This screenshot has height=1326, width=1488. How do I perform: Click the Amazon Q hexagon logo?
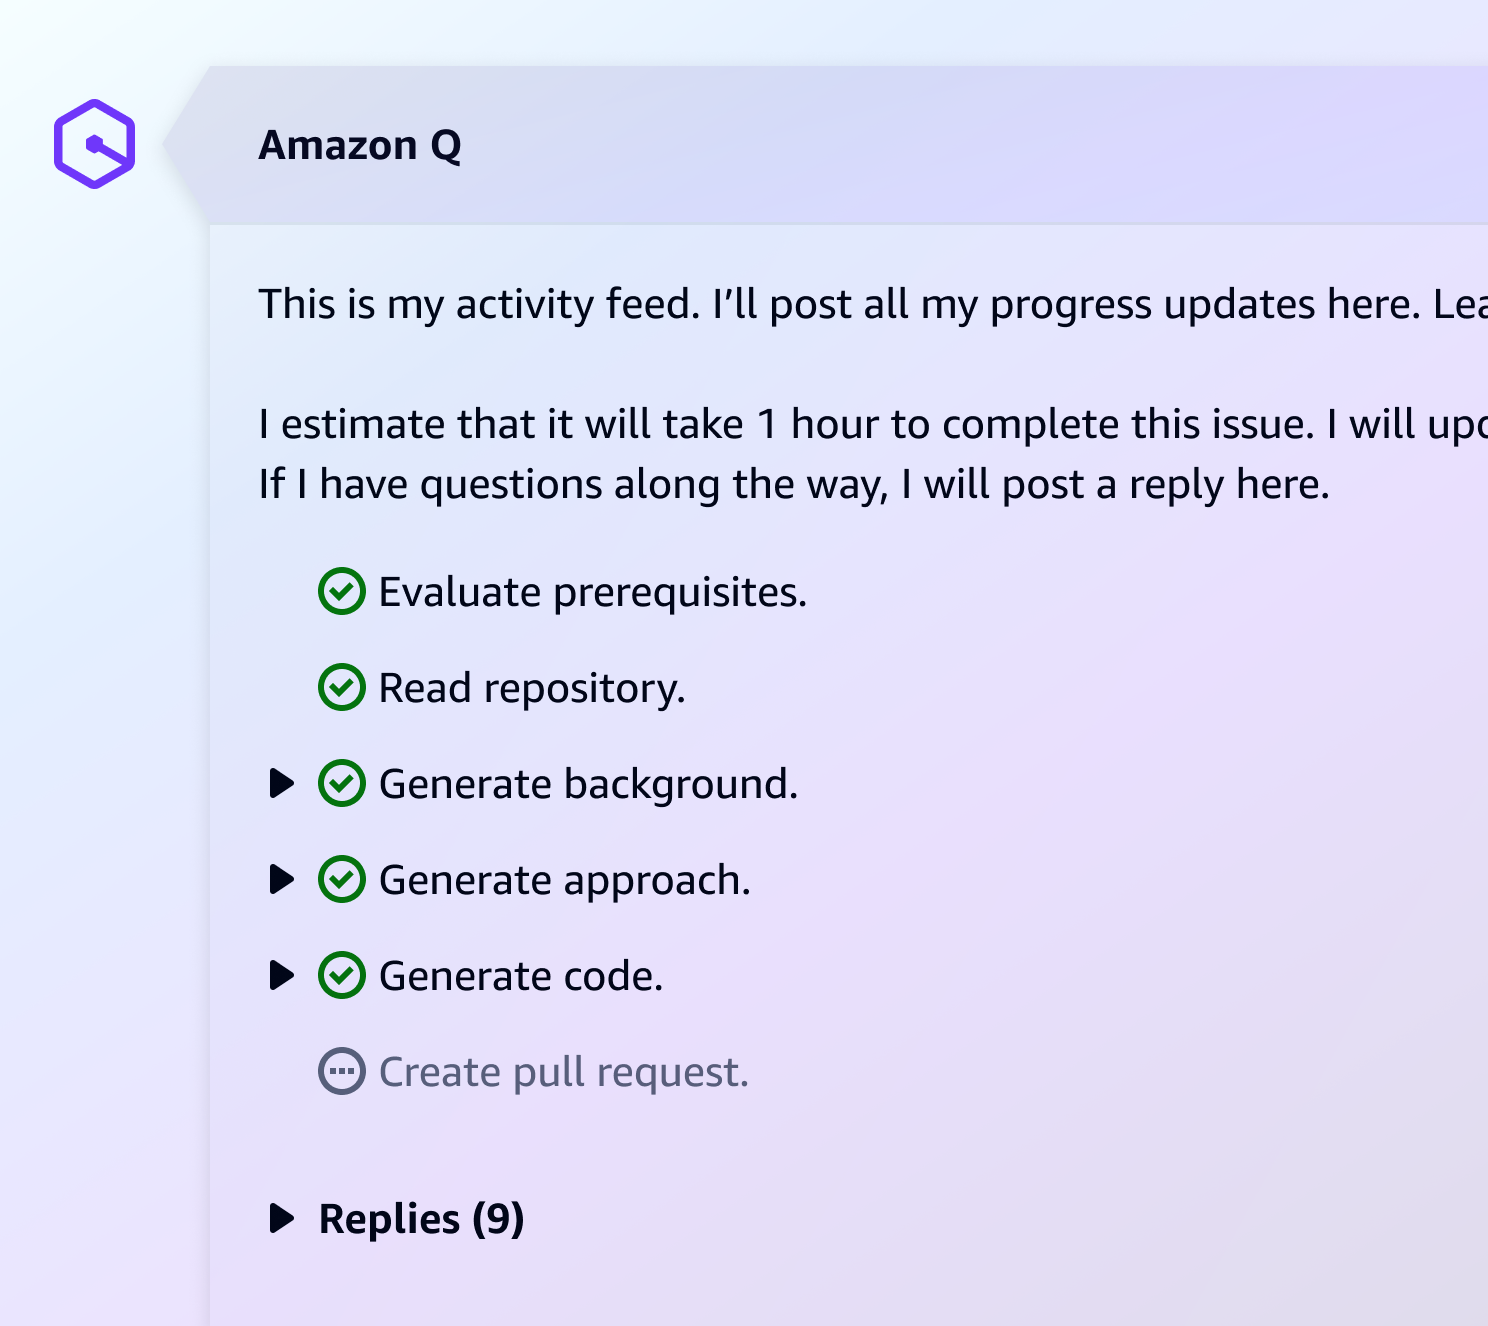pyautogui.click(x=95, y=144)
